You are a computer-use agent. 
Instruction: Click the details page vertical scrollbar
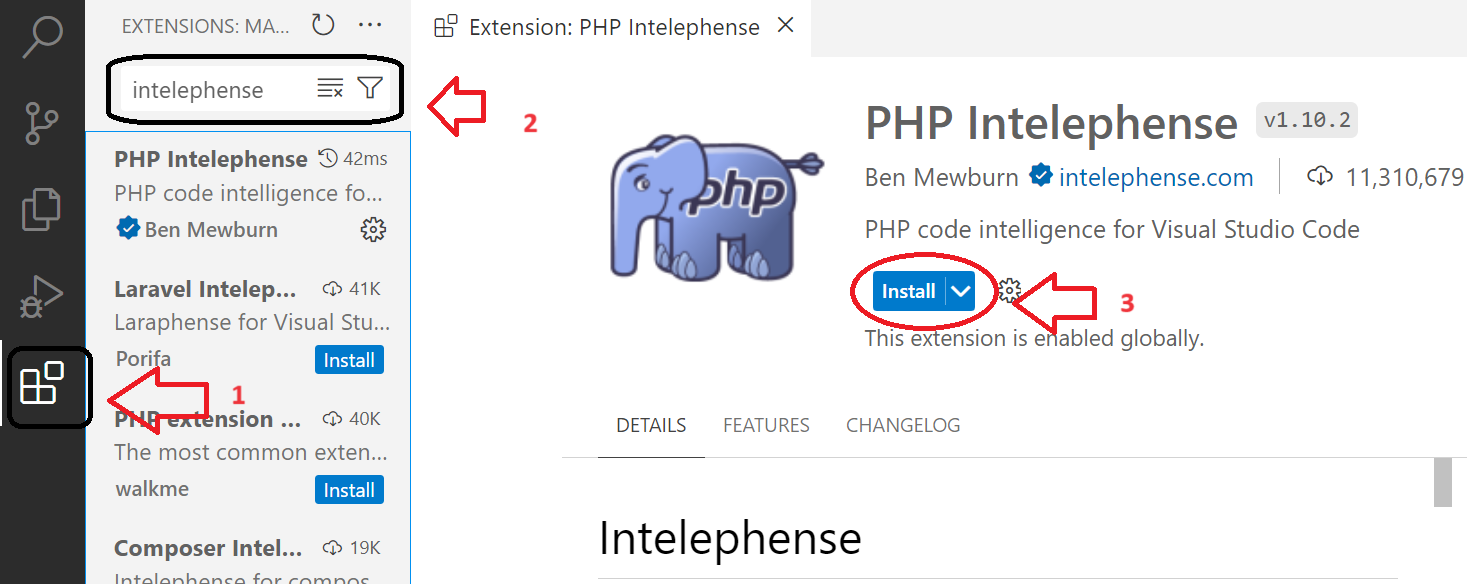click(1442, 485)
